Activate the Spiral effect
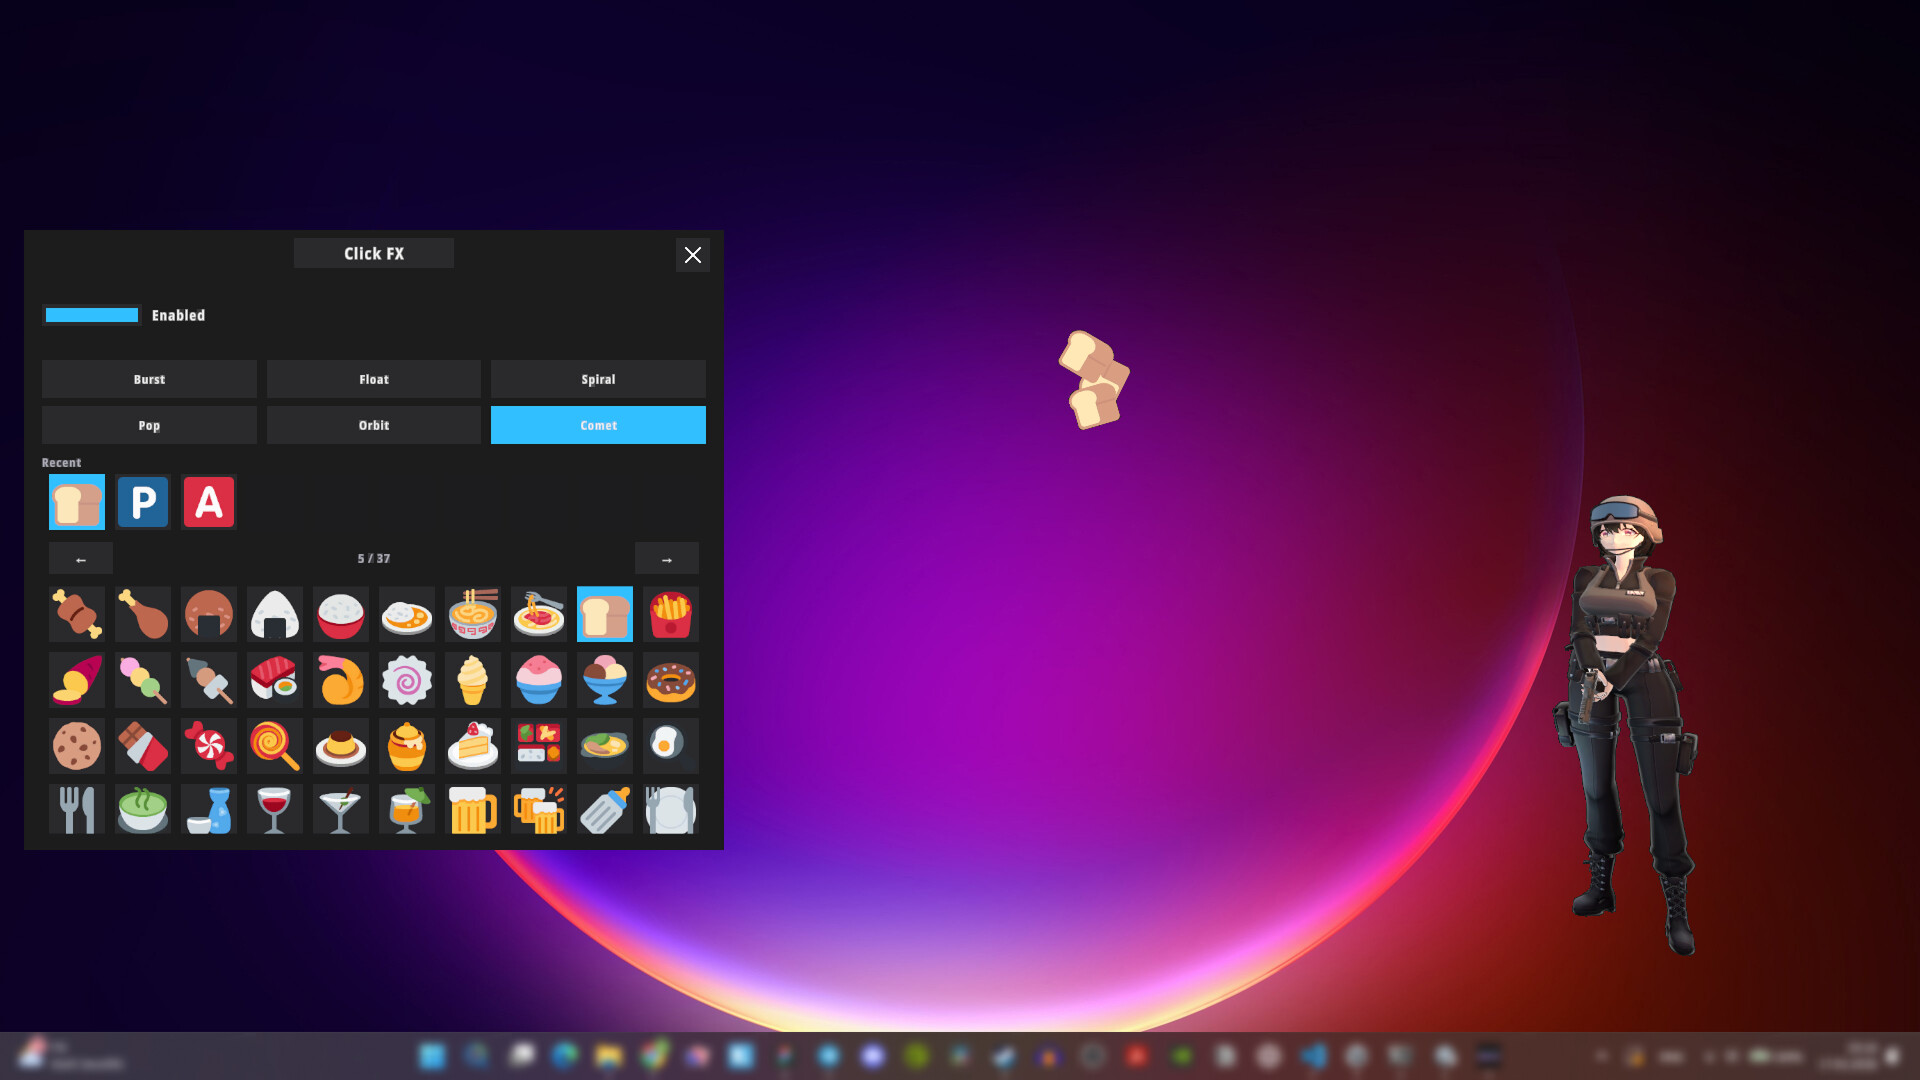 click(x=598, y=379)
